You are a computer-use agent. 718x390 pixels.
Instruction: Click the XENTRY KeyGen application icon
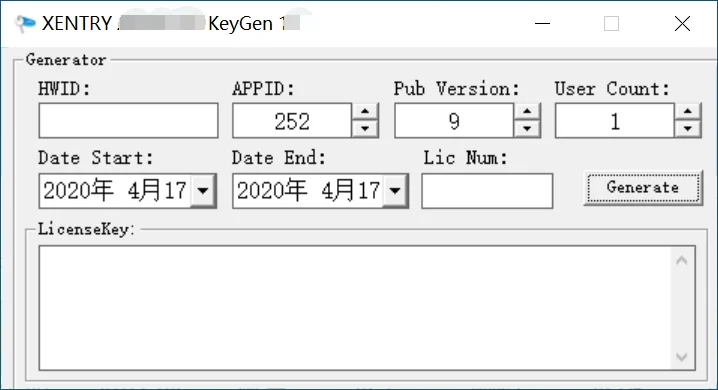[25, 23]
